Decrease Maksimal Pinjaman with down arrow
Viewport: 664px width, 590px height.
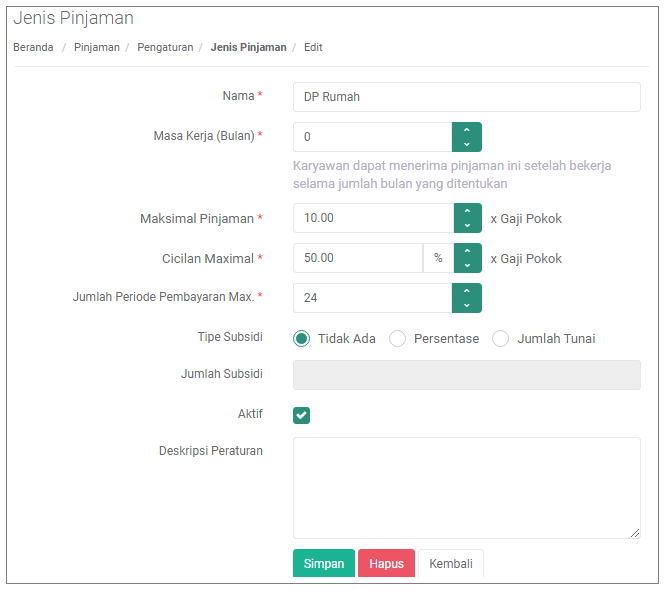pos(468,225)
